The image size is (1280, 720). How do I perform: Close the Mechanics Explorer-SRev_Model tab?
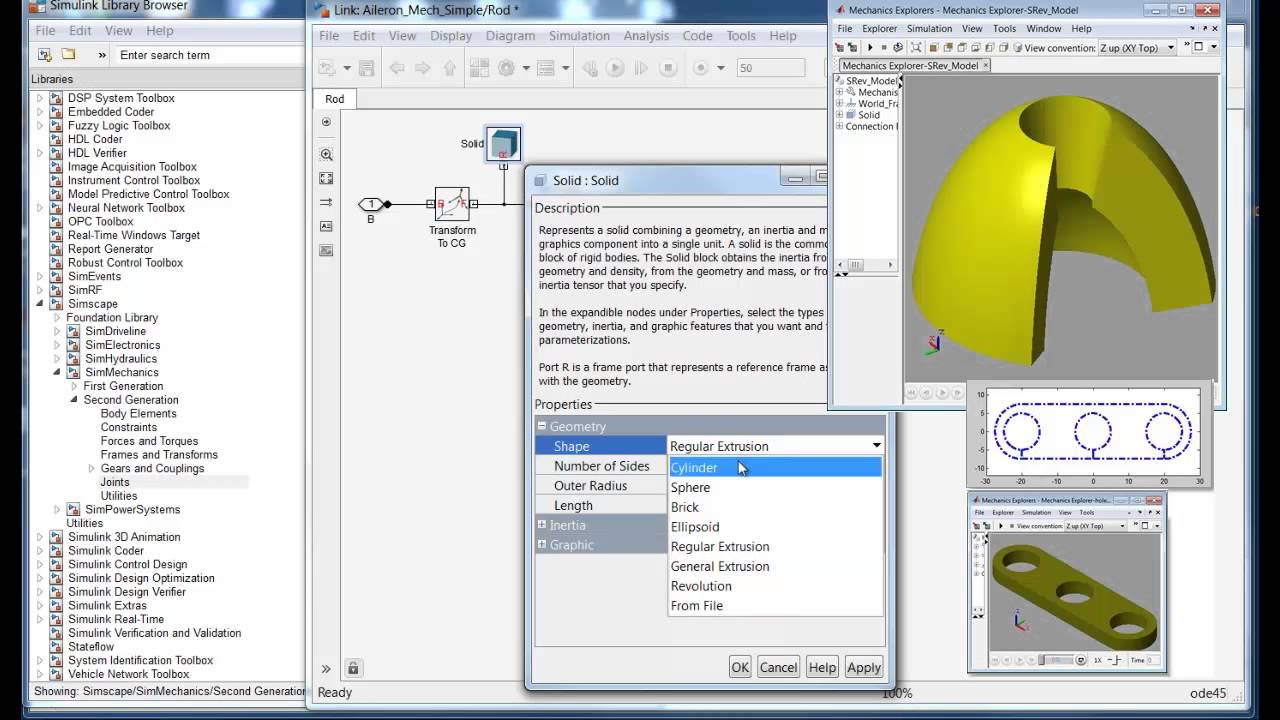985,65
